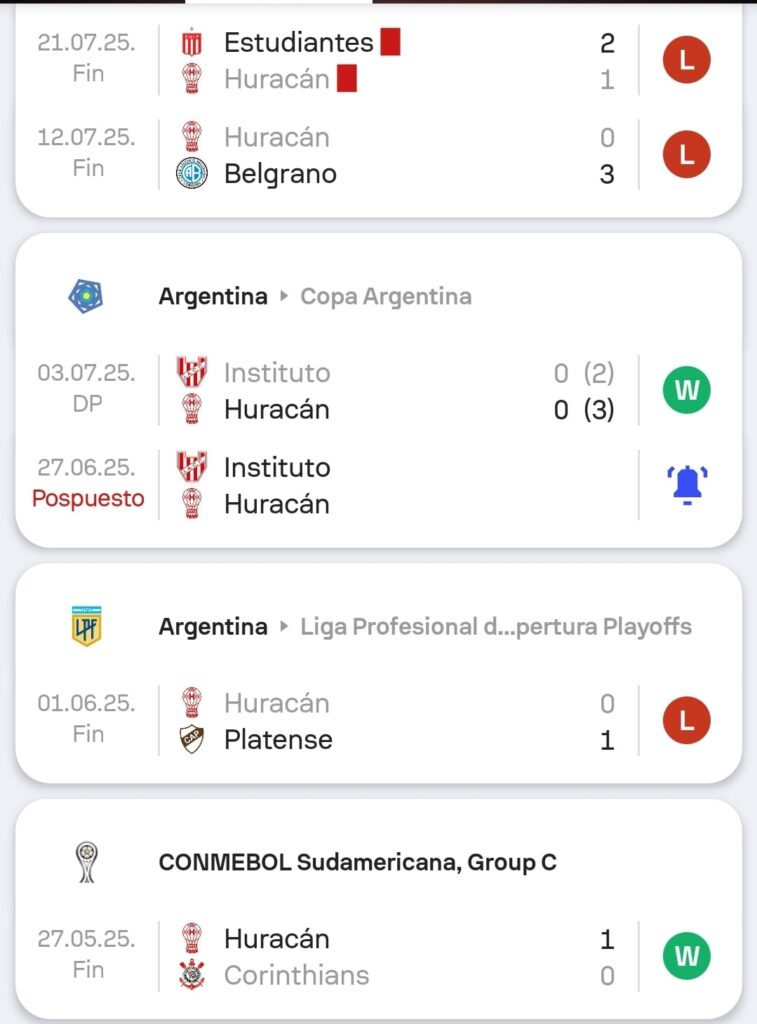Click Instituto crest in 03.07.25 match

[x=191, y=372]
